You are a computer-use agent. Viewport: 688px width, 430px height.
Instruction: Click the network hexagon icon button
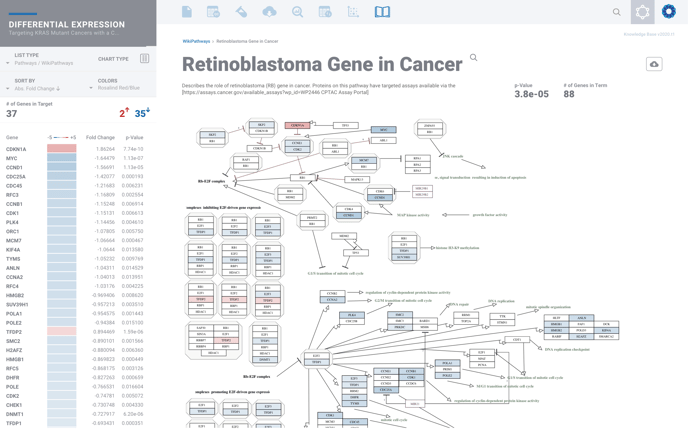(x=642, y=12)
